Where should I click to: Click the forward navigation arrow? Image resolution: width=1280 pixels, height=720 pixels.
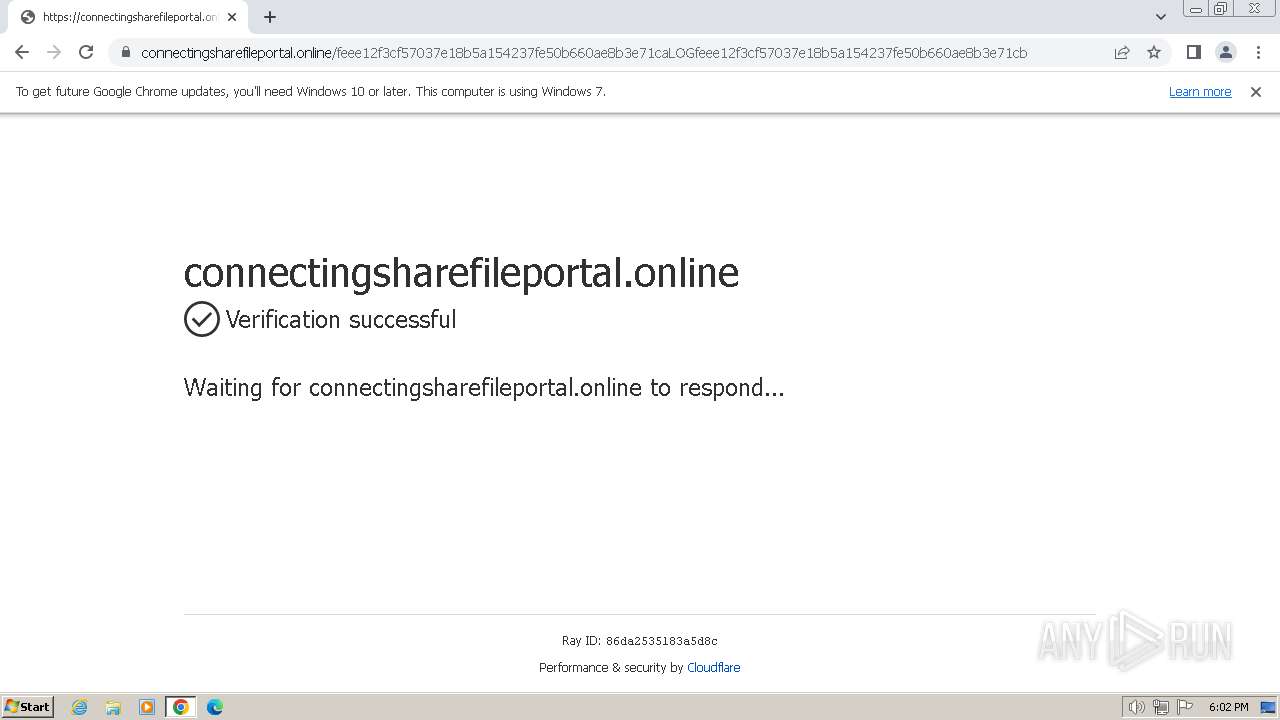(54, 52)
